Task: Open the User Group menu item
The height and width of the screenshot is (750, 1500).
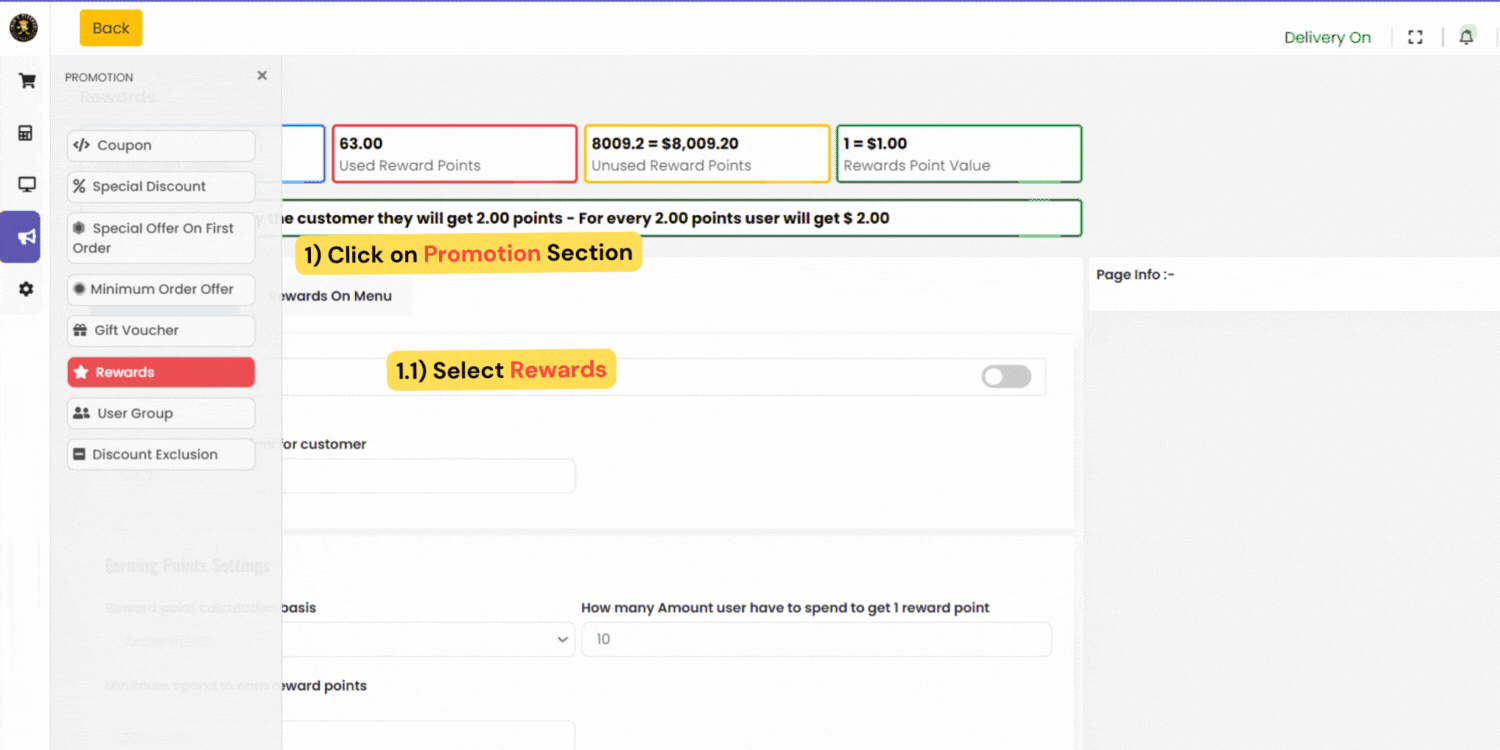Action: pyautogui.click(x=161, y=413)
